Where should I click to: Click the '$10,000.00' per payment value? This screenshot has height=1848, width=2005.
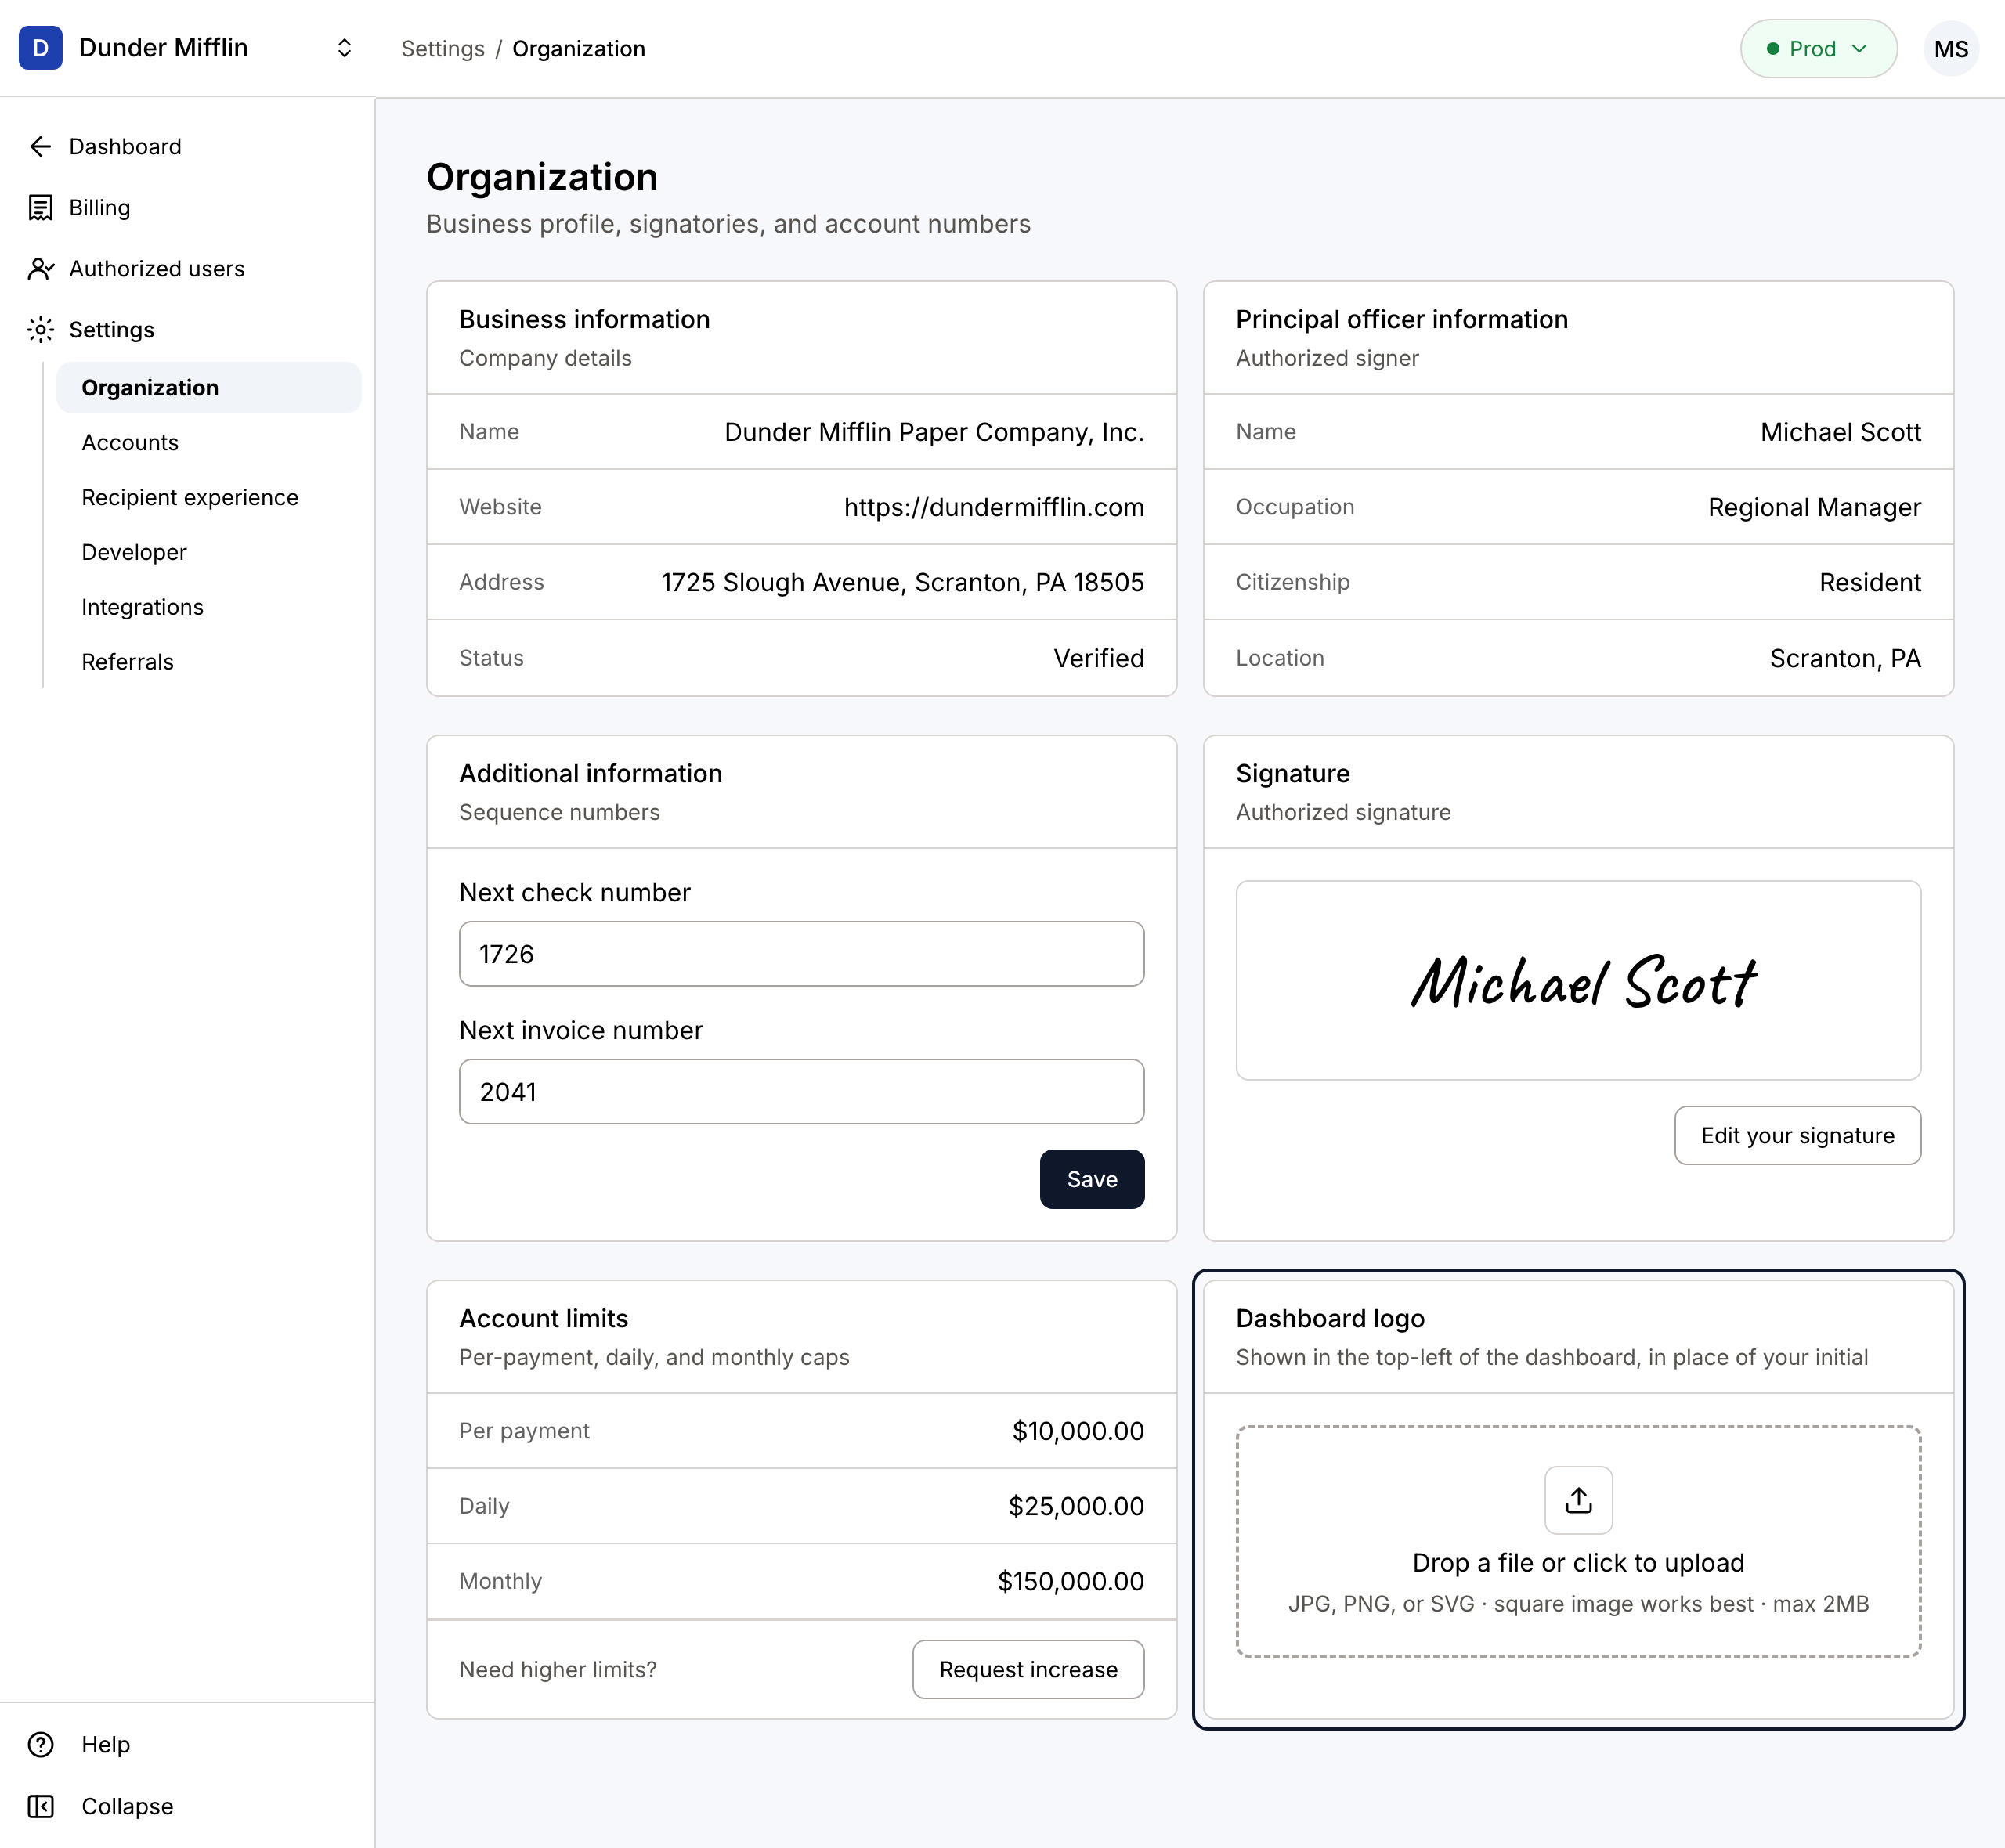pyautogui.click(x=1078, y=1431)
